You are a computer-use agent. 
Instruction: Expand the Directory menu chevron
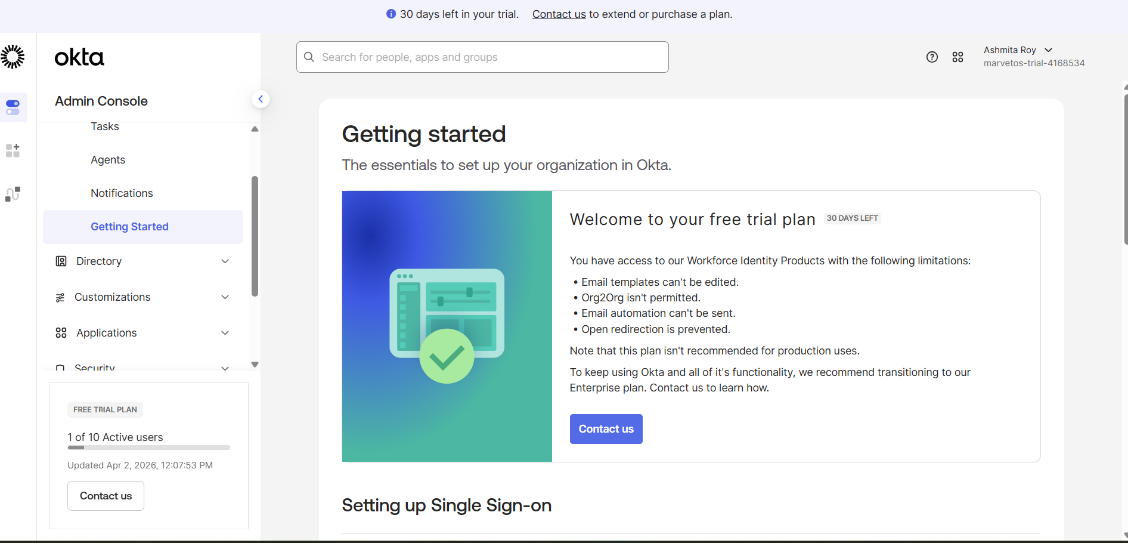click(225, 261)
